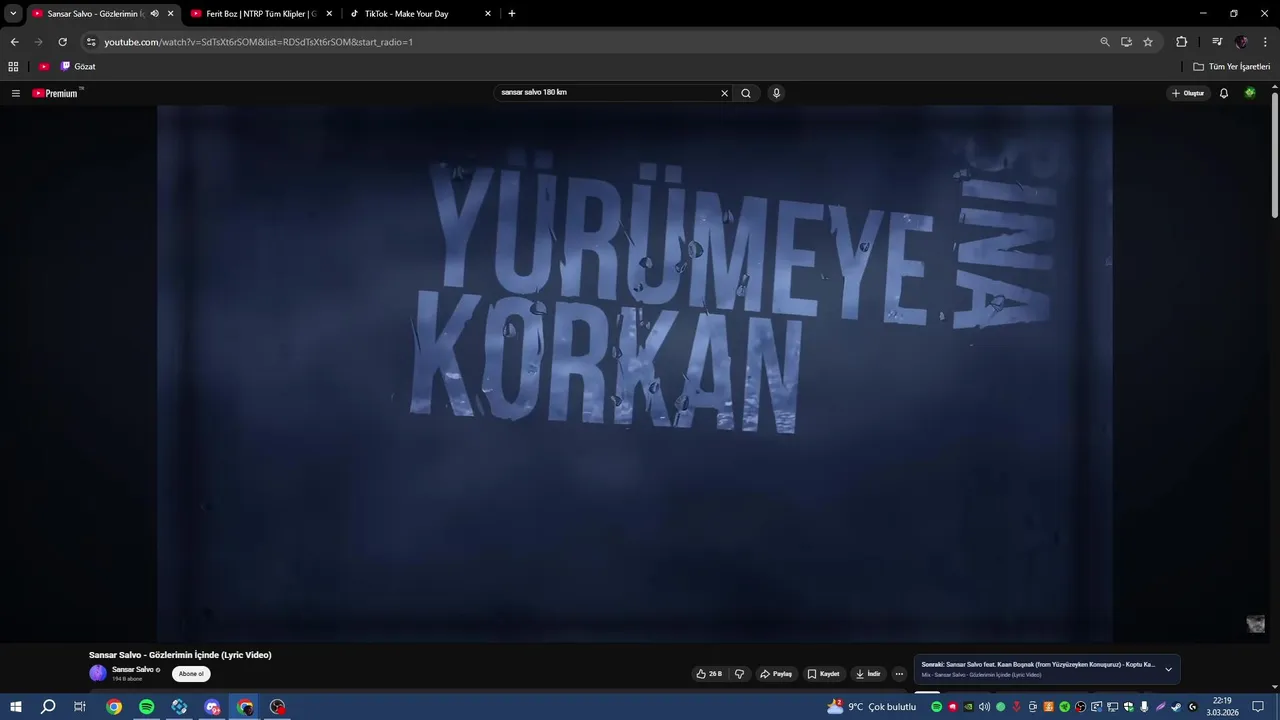
Task: Click the install app icon in address bar
Action: (x=1126, y=42)
